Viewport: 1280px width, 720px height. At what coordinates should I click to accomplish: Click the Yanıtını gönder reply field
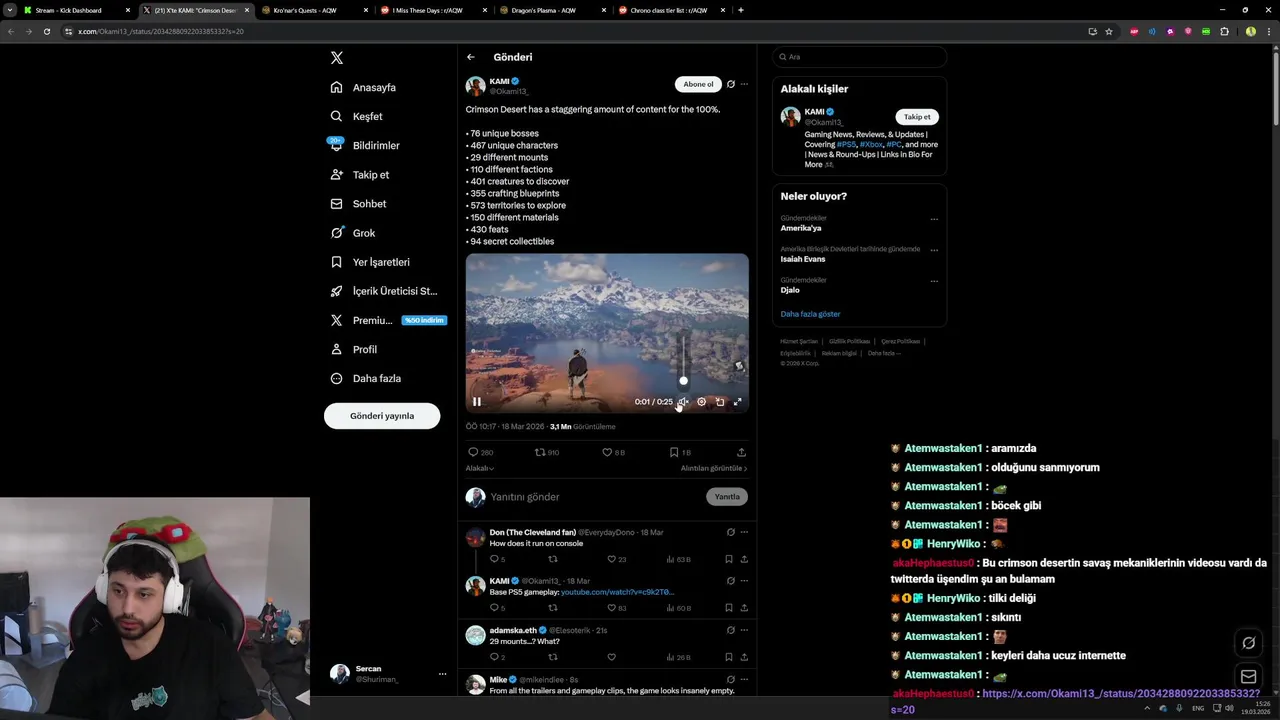(595, 497)
